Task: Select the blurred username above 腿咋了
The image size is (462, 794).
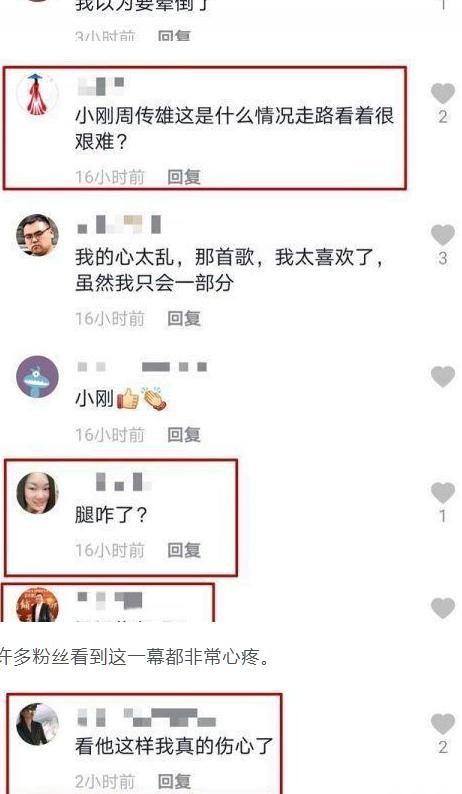Action: (123, 482)
